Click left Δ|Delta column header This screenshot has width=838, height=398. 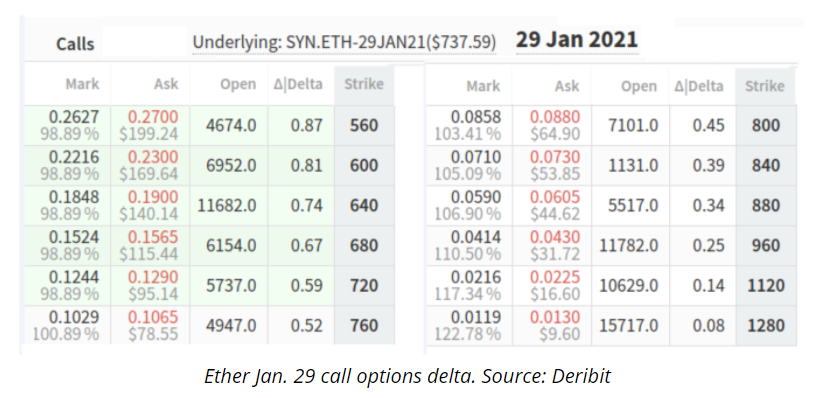pos(298,84)
